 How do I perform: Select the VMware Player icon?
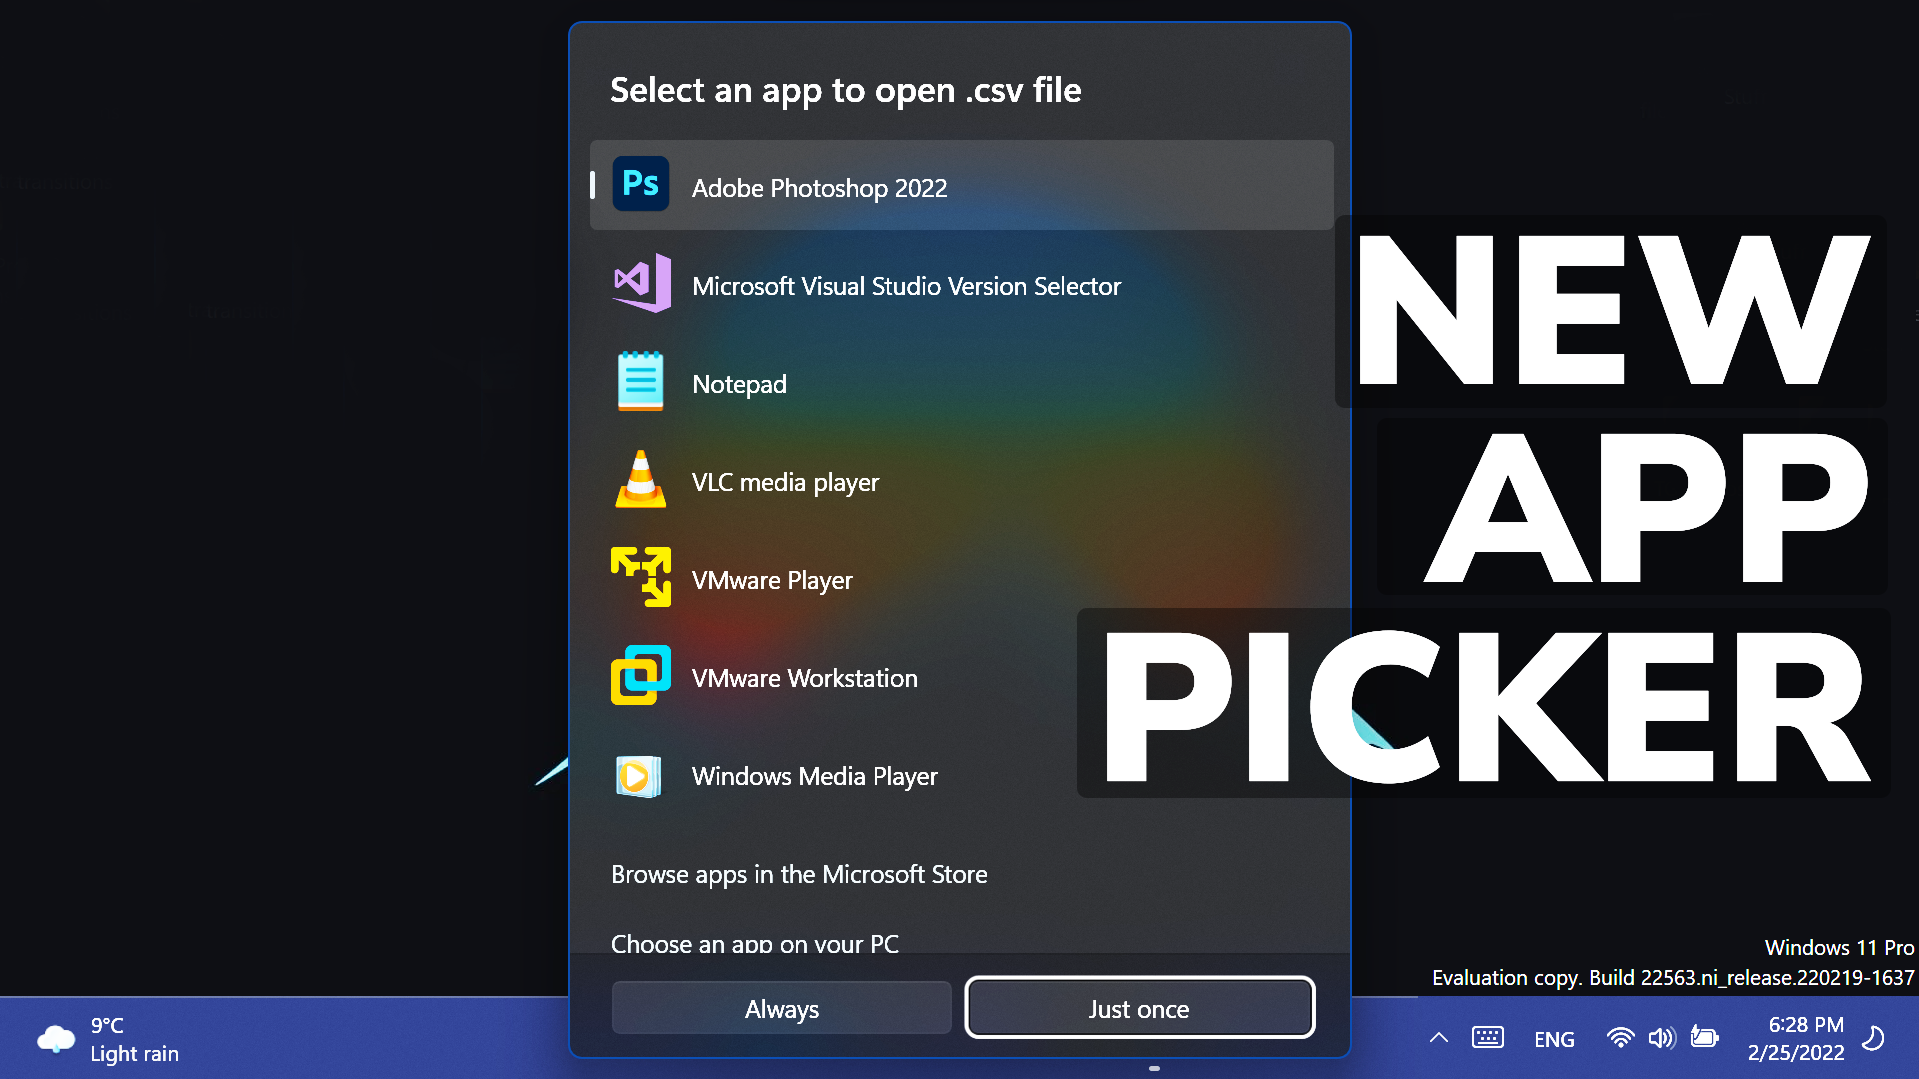[641, 578]
